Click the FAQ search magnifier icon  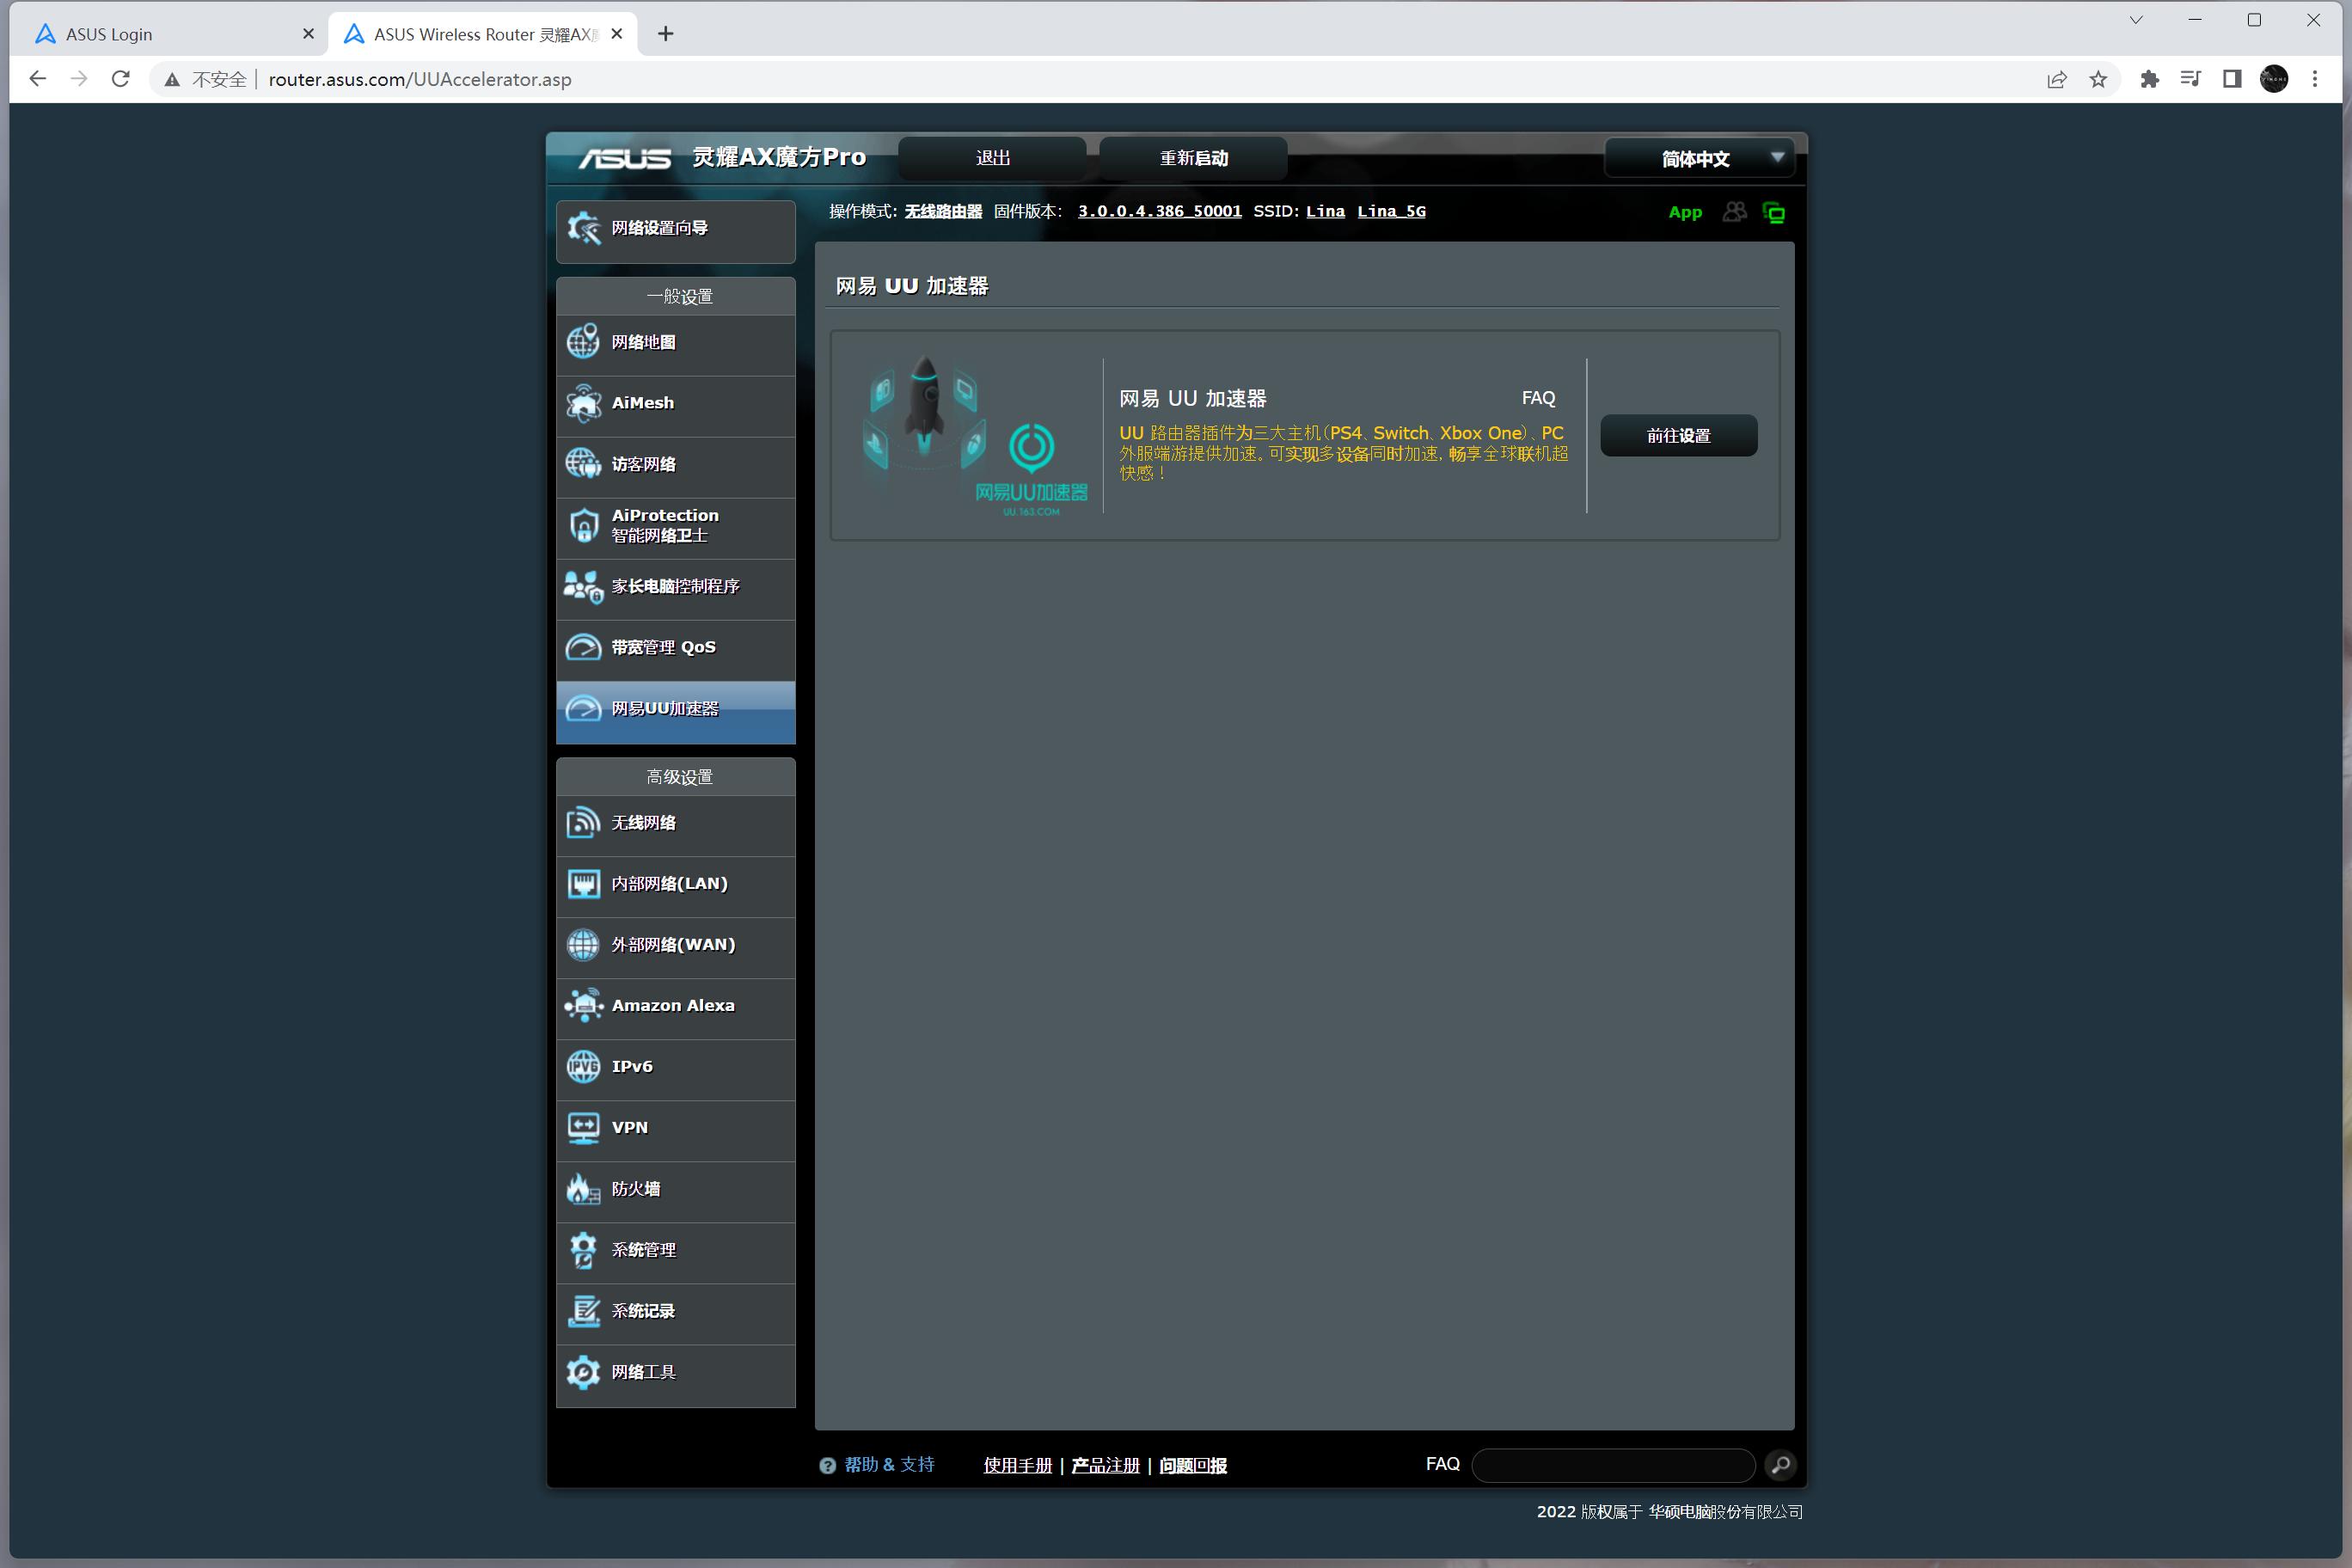[1780, 1465]
